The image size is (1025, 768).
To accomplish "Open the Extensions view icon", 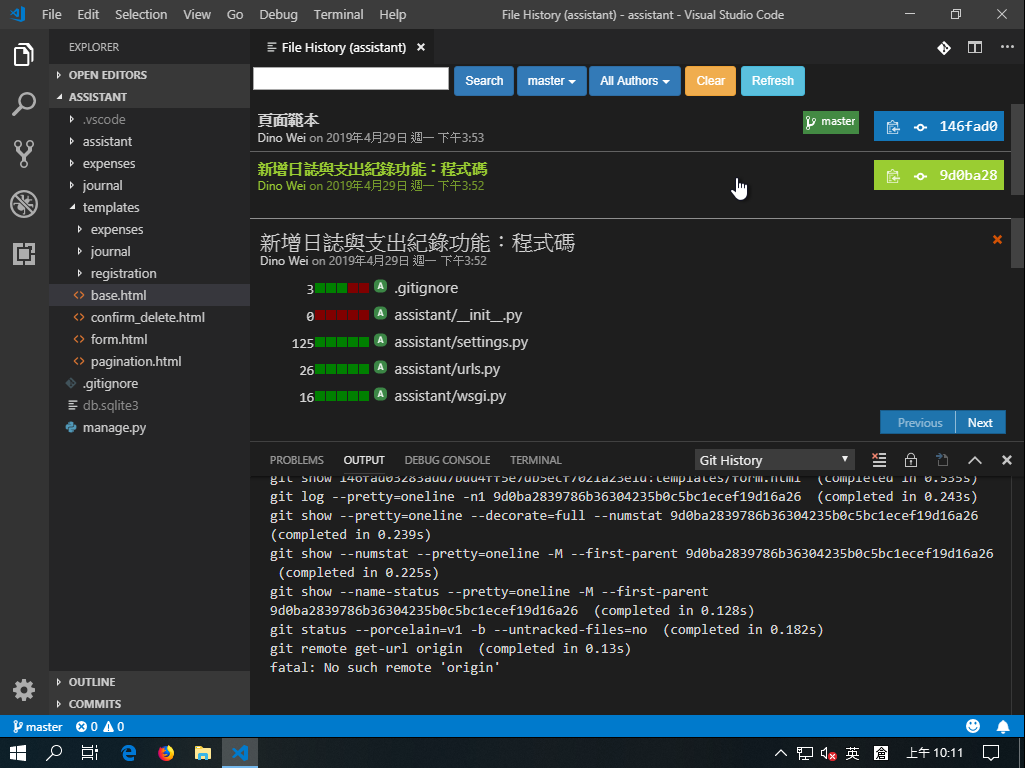I will coord(24,254).
